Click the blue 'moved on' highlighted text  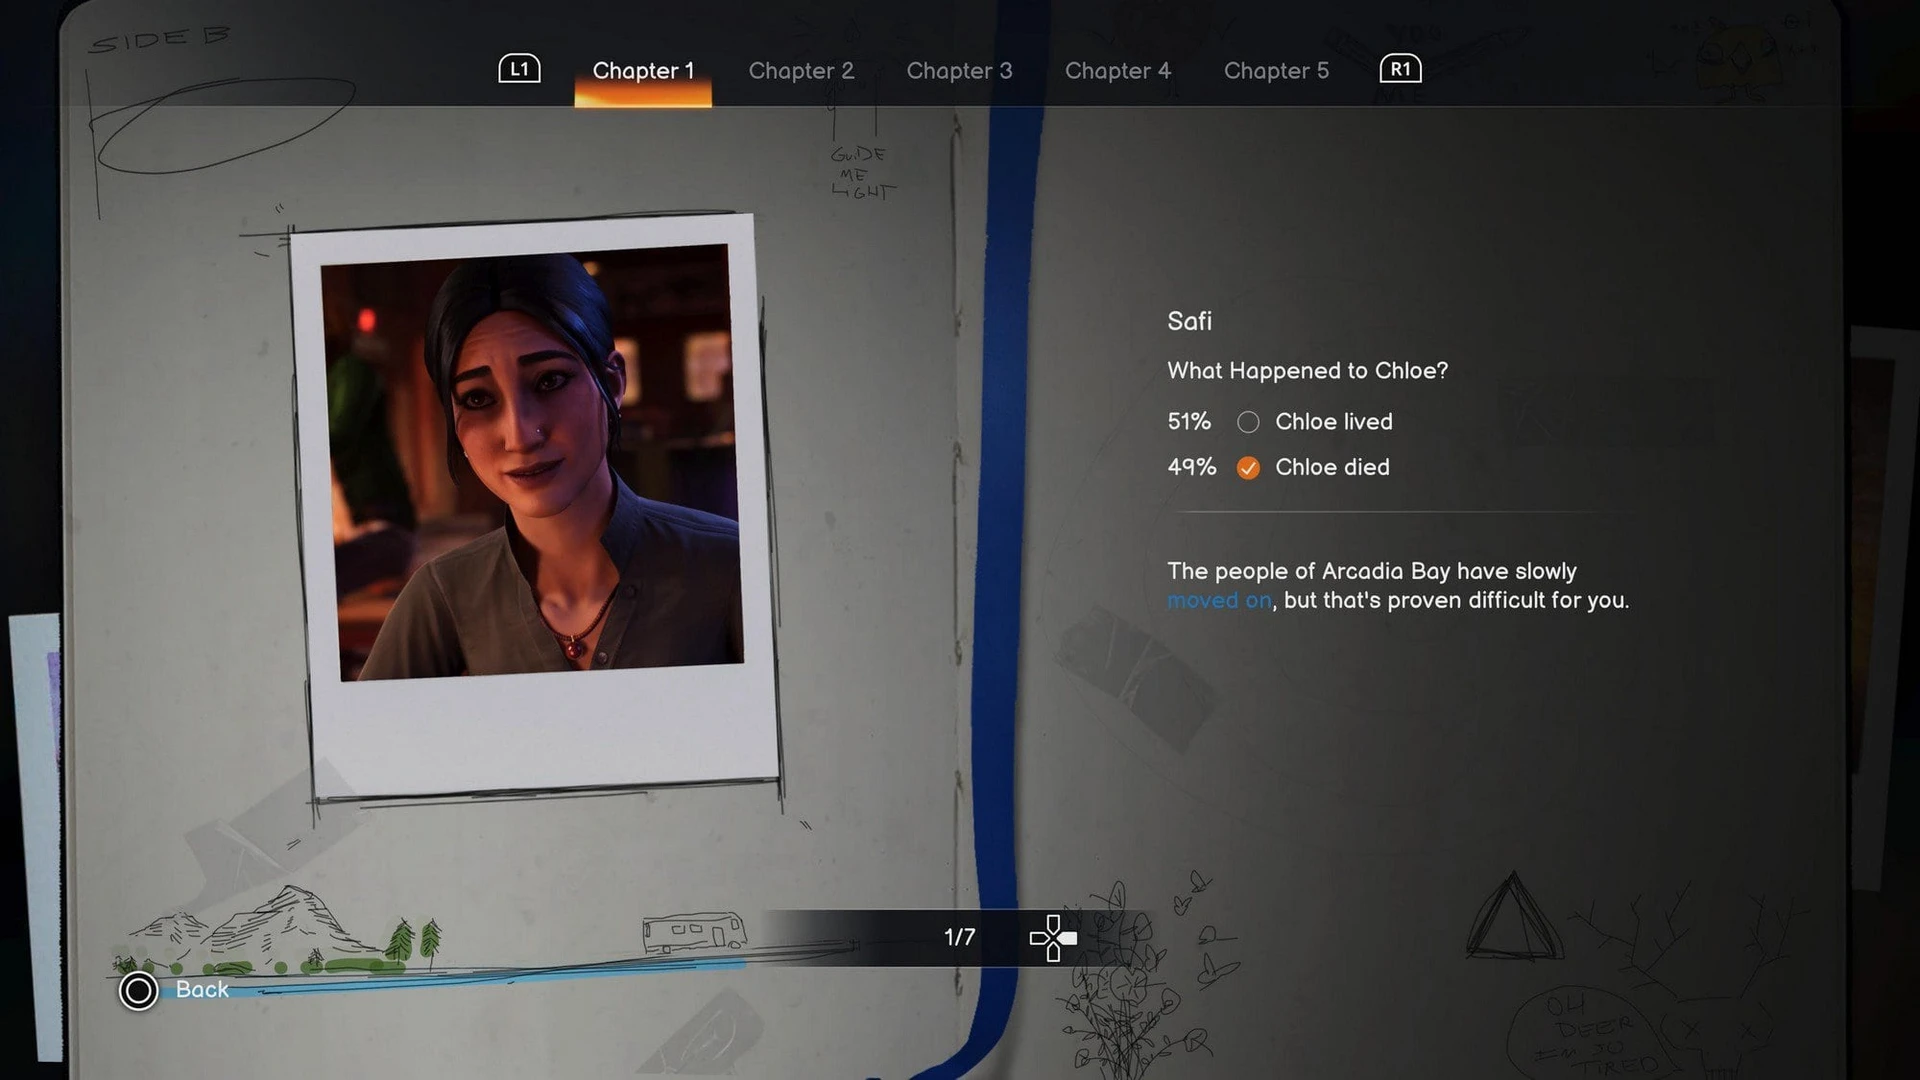coord(1219,600)
